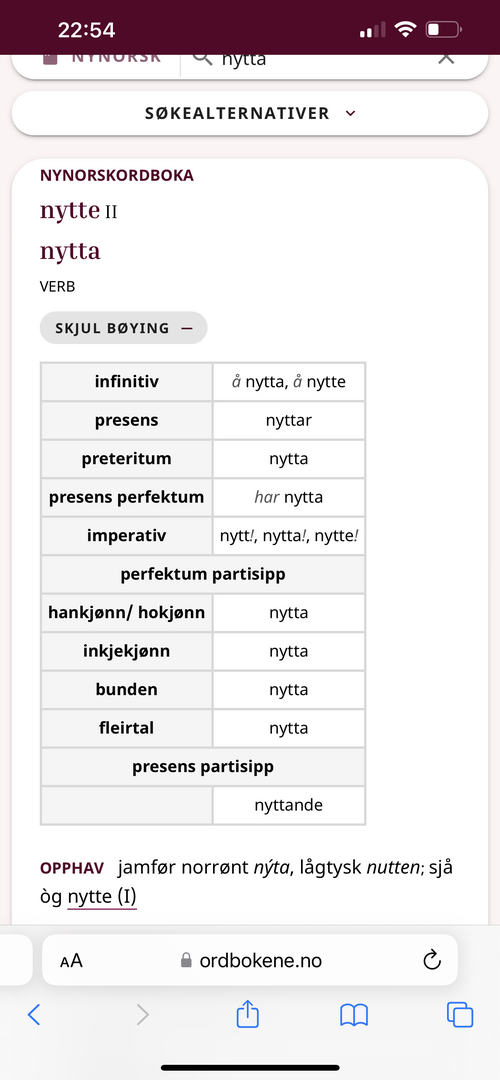Open the Safari share sheet icon
Viewport: 500px width, 1080px height.
click(x=247, y=1013)
